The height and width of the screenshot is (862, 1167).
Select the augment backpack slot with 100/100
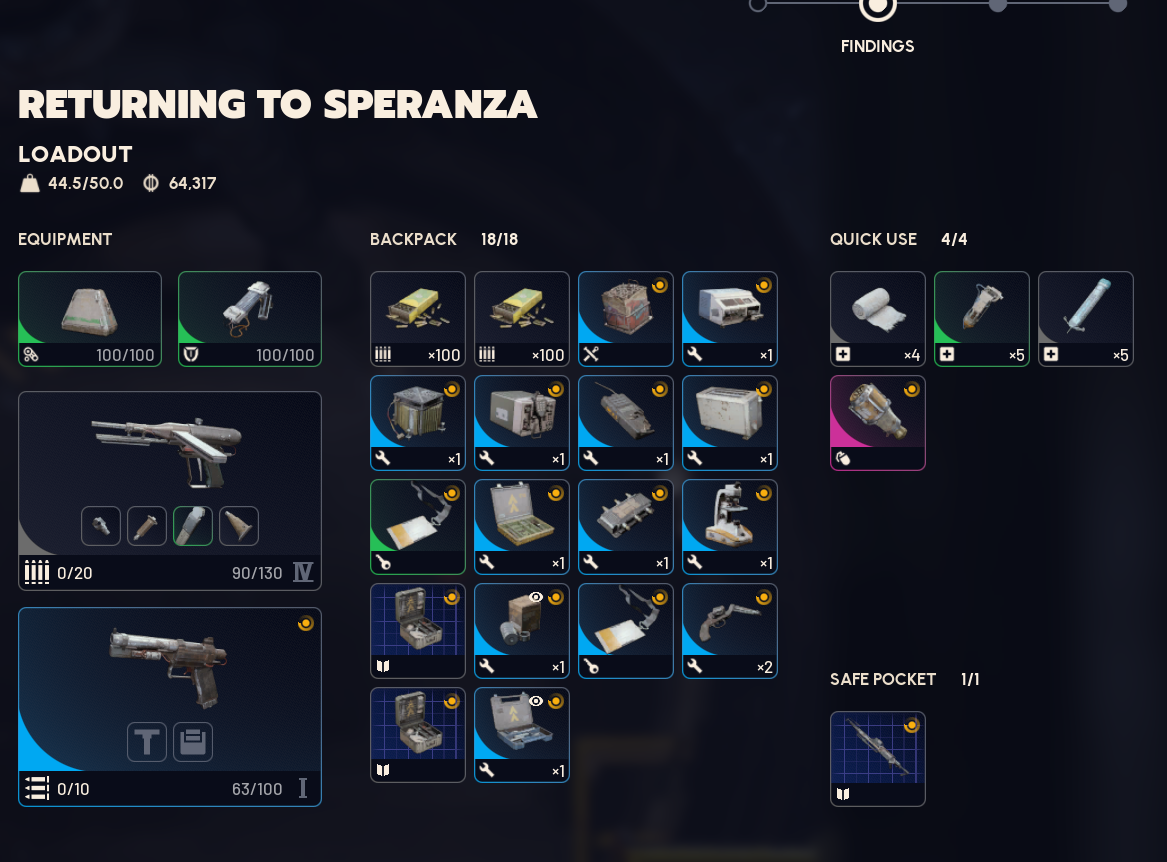click(x=90, y=319)
